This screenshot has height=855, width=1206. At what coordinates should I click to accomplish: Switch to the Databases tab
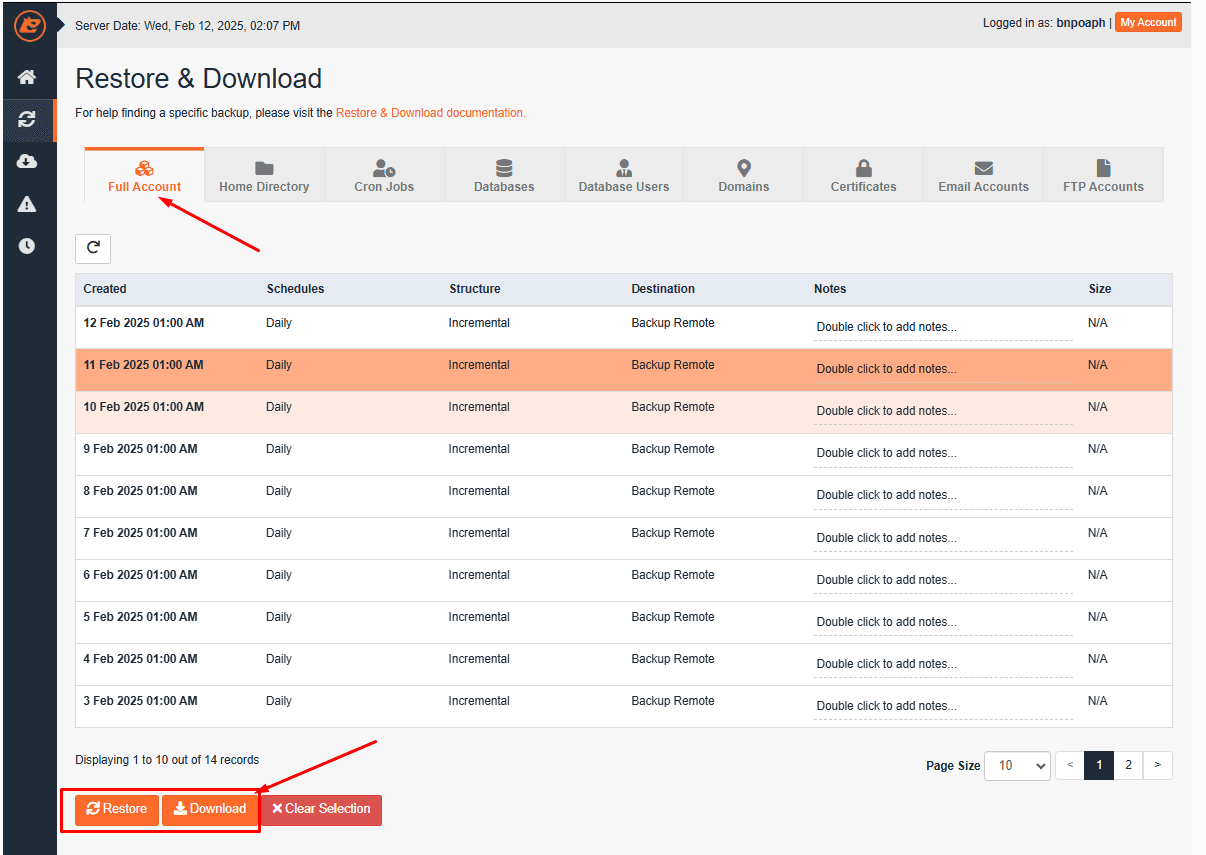pyautogui.click(x=504, y=176)
